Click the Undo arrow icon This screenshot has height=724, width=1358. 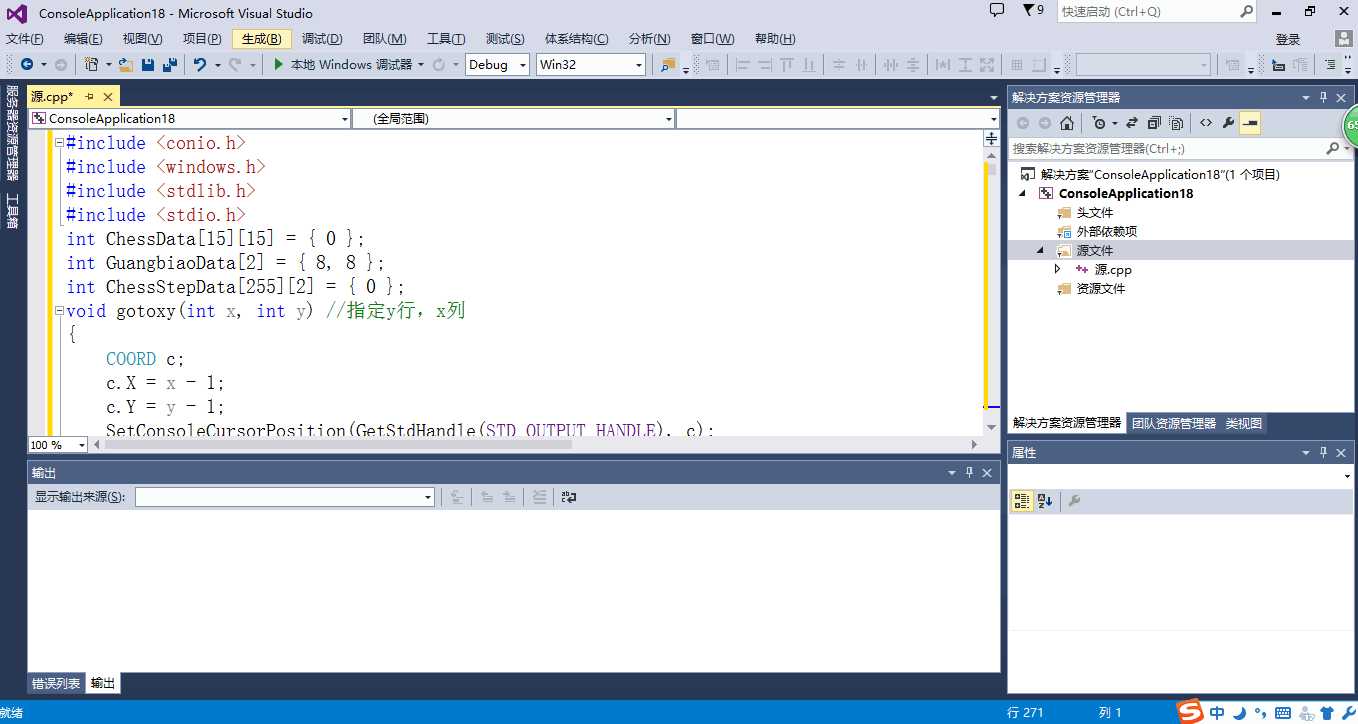click(200, 65)
